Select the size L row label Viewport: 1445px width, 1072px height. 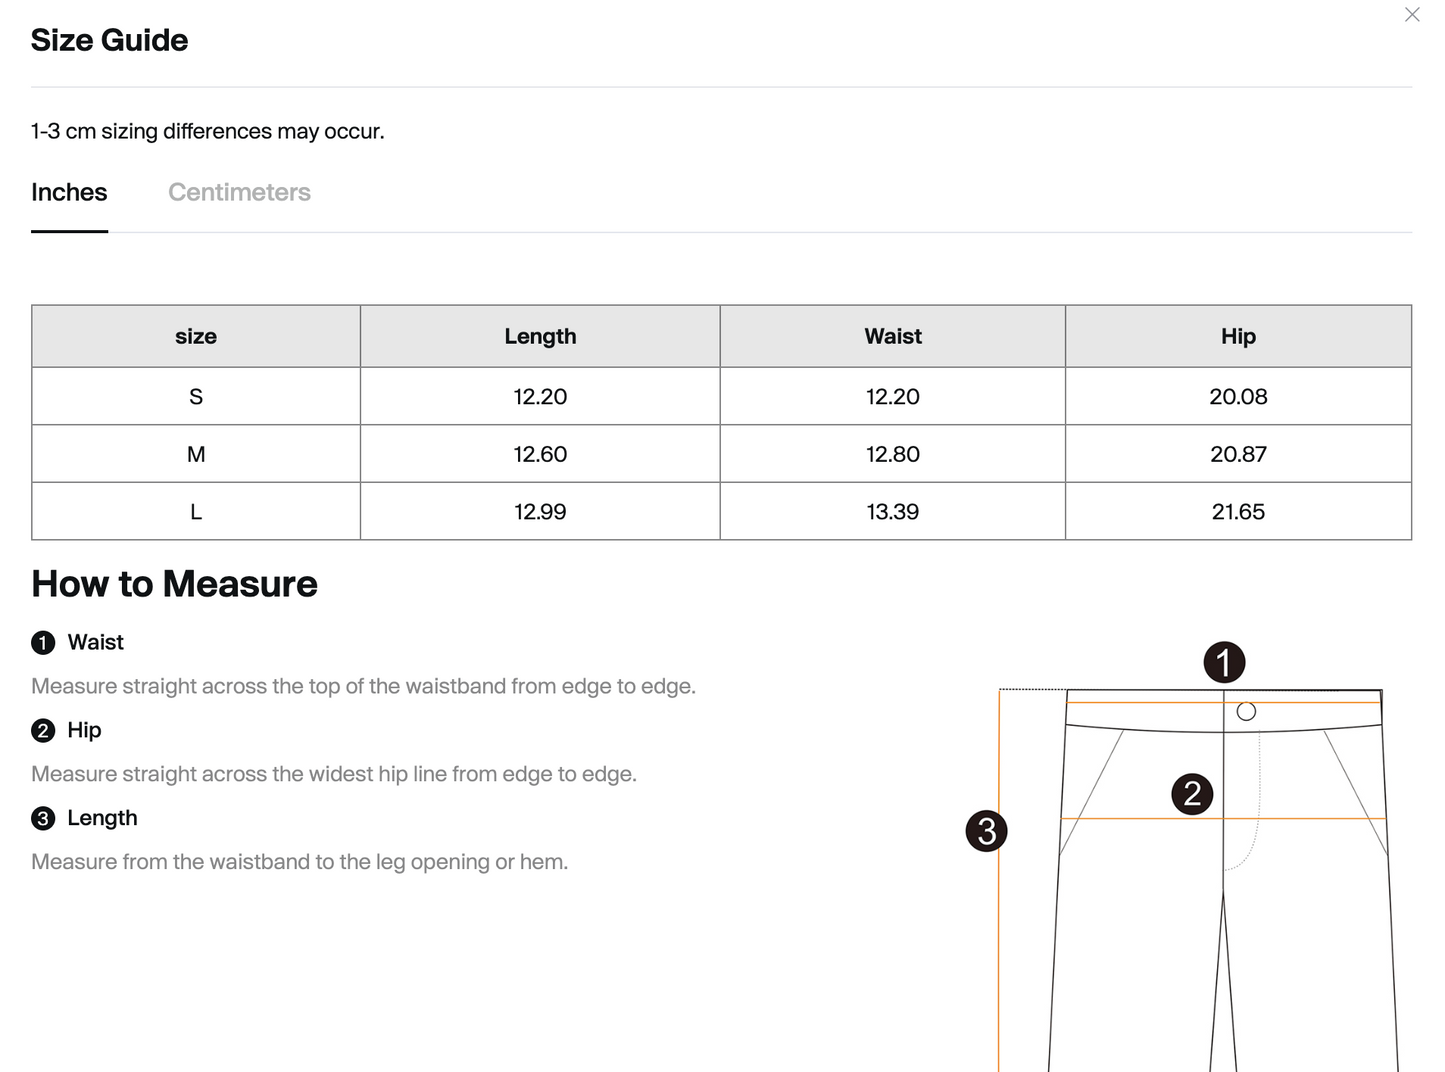point(196,512)
